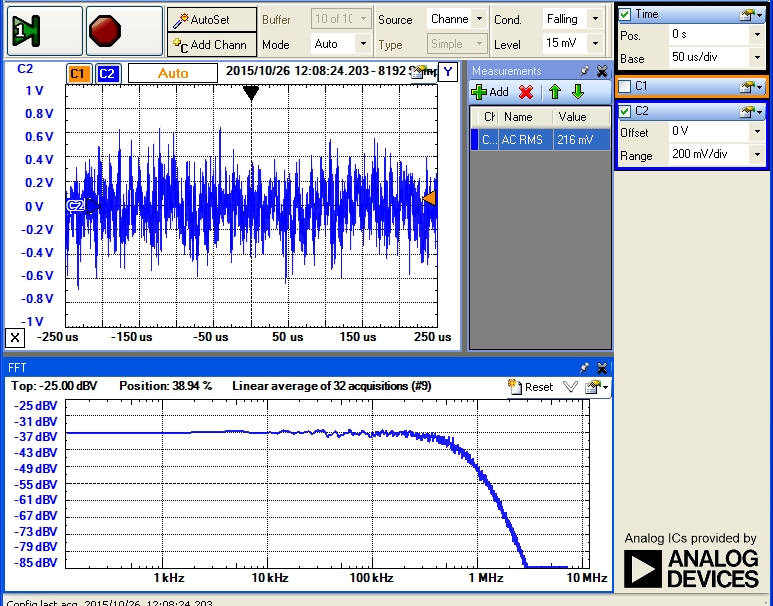Click the X axis button below the plot

pyautogui.click(x=15, y=337)
